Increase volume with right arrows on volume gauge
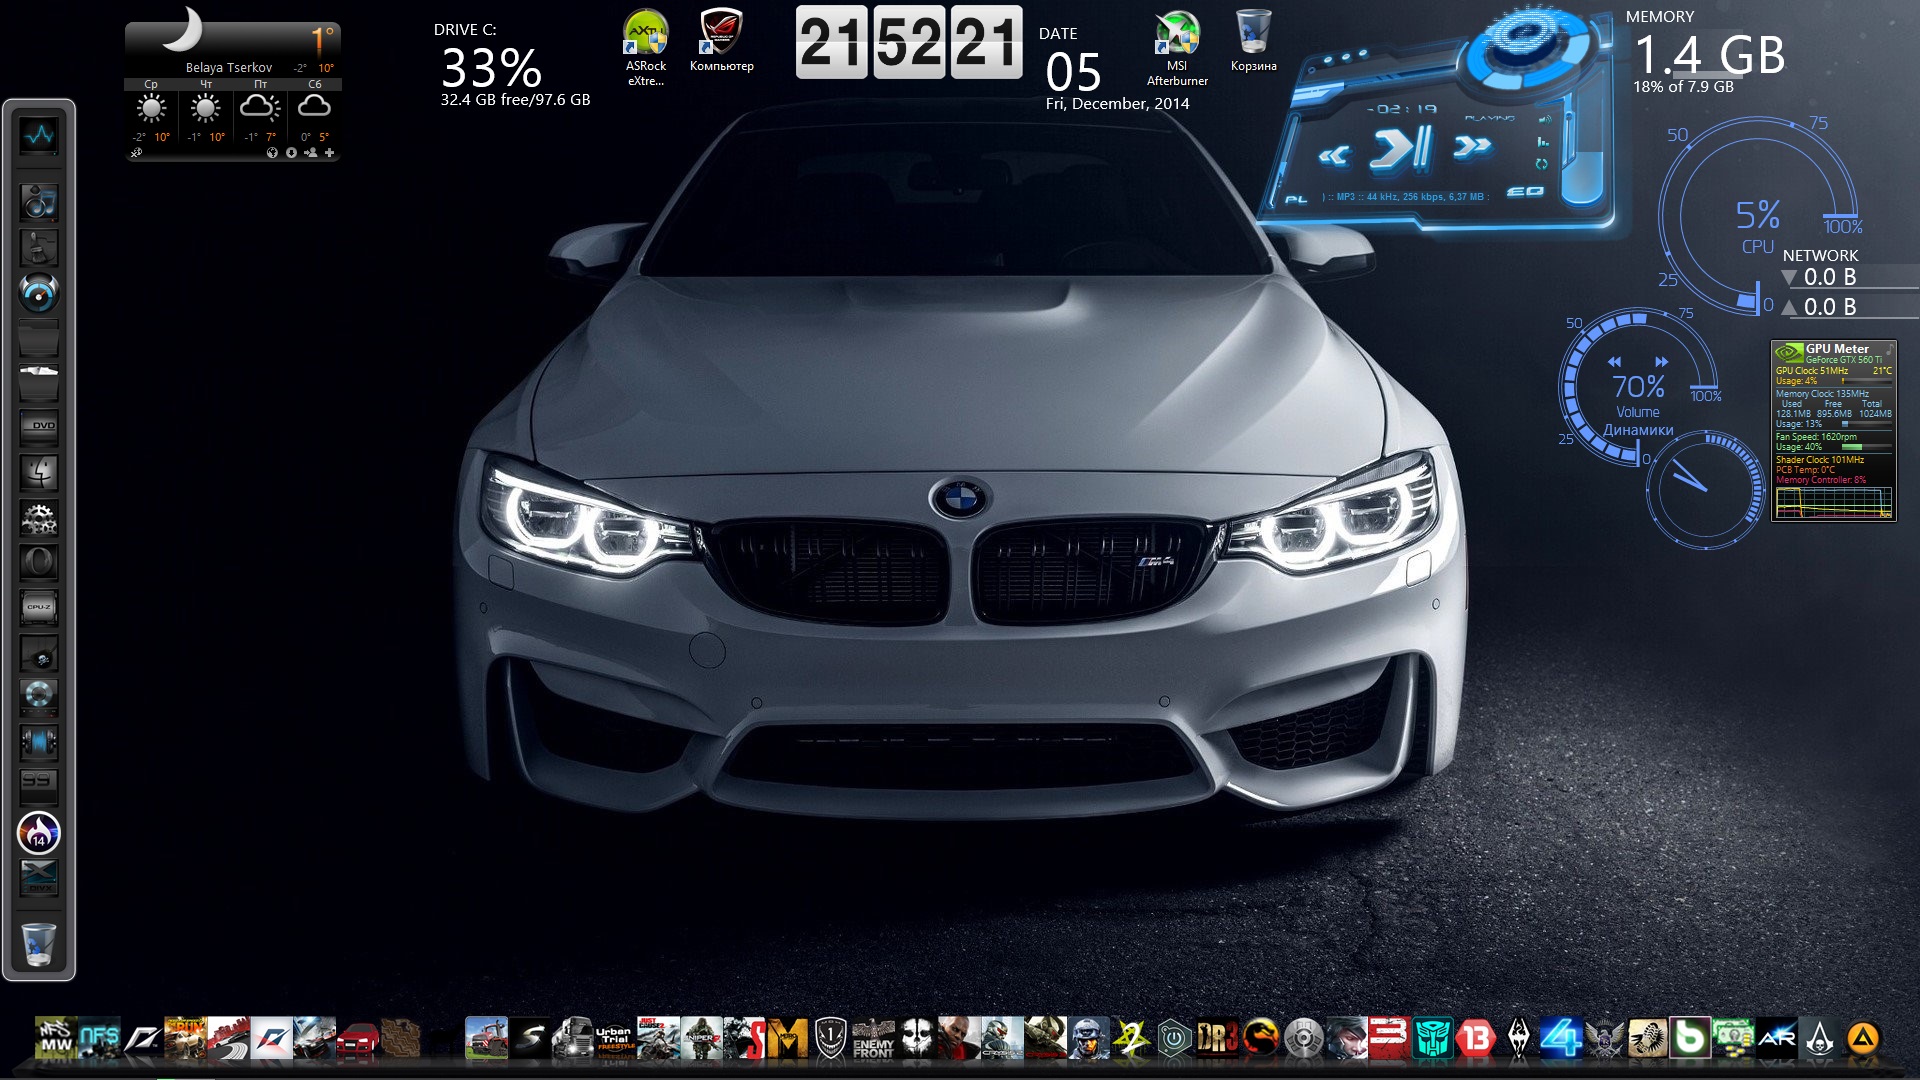This screenshot has width=1920, height=1080. point(1662,361)
